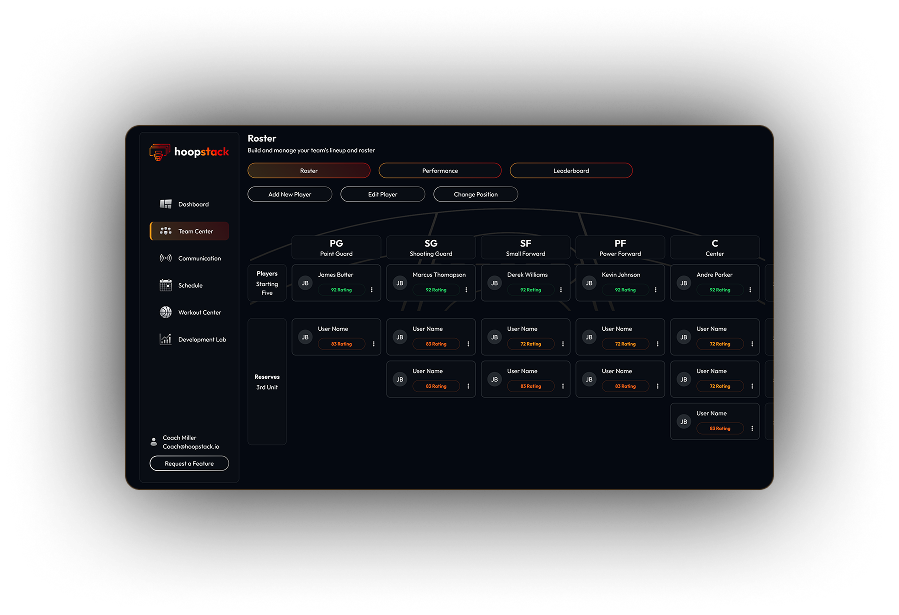899x615 pixels.
Task: Click the Change Position button
Action: coord(475,194)
